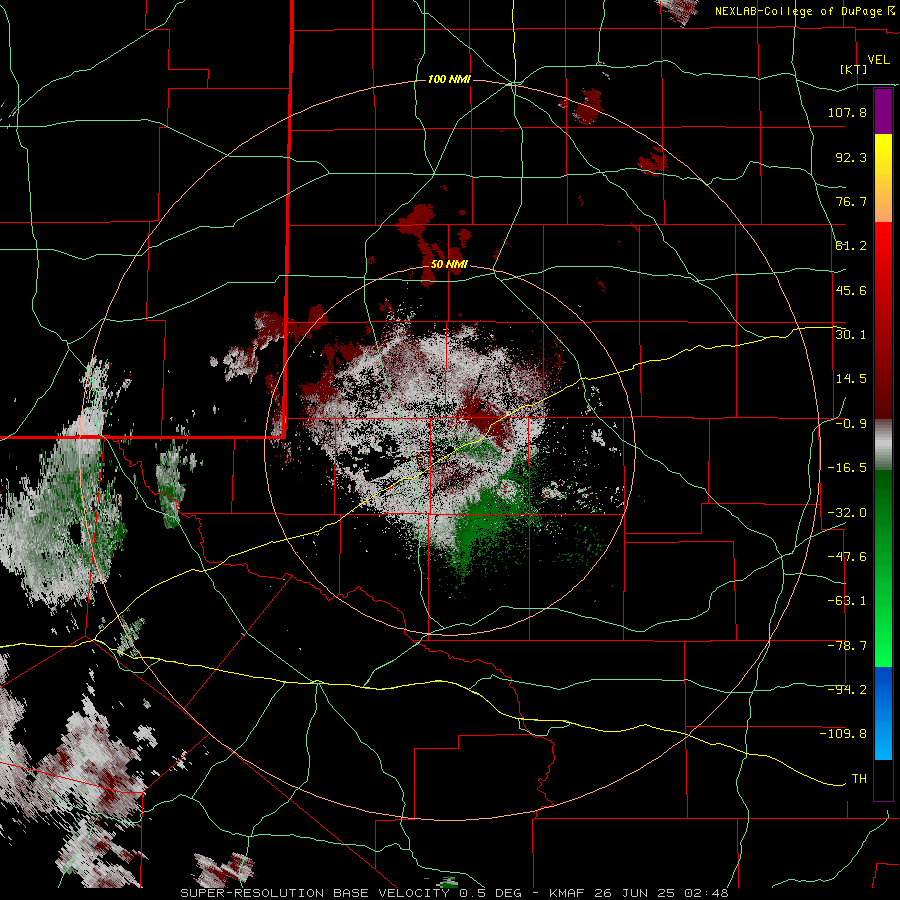900x900 pixels.
Task: Select the -47.6 velocity scale value
Action: (x=847, y=557)
